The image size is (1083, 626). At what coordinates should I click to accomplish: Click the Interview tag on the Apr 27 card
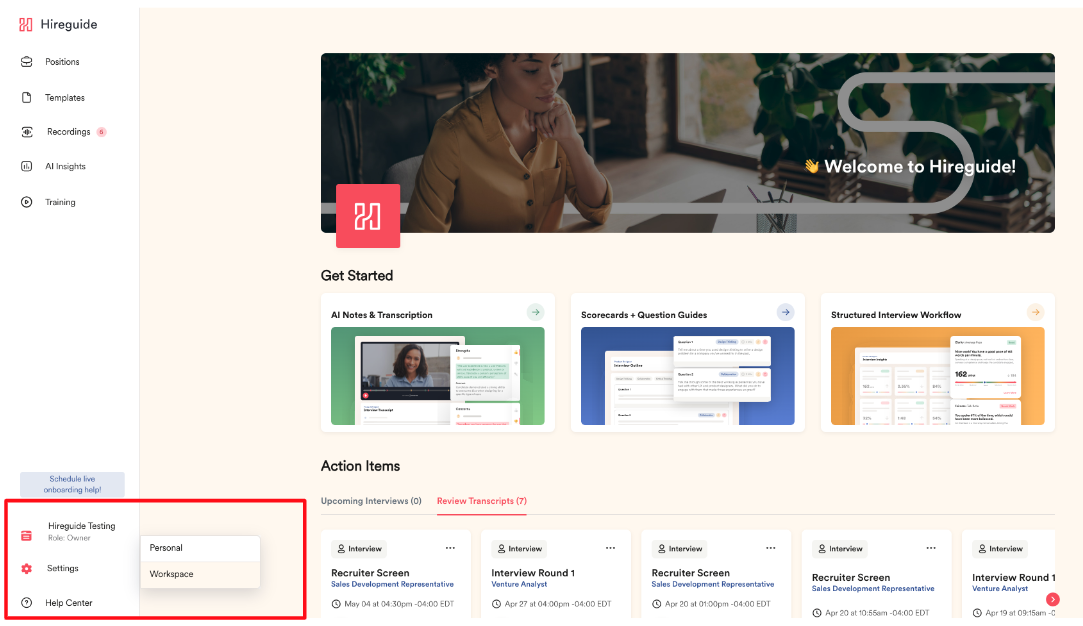[x=519, y=549]
